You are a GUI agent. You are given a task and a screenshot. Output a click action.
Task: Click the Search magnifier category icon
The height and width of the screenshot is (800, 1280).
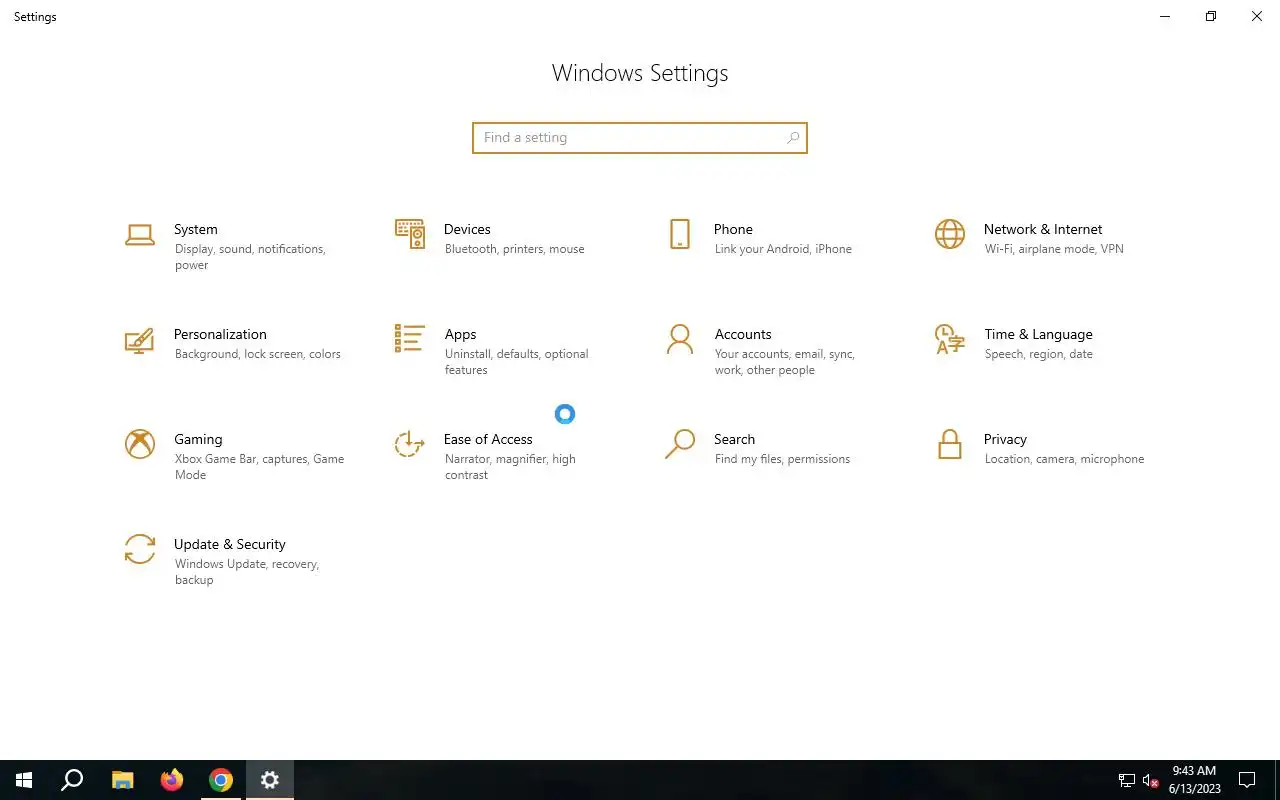(680, 444)
